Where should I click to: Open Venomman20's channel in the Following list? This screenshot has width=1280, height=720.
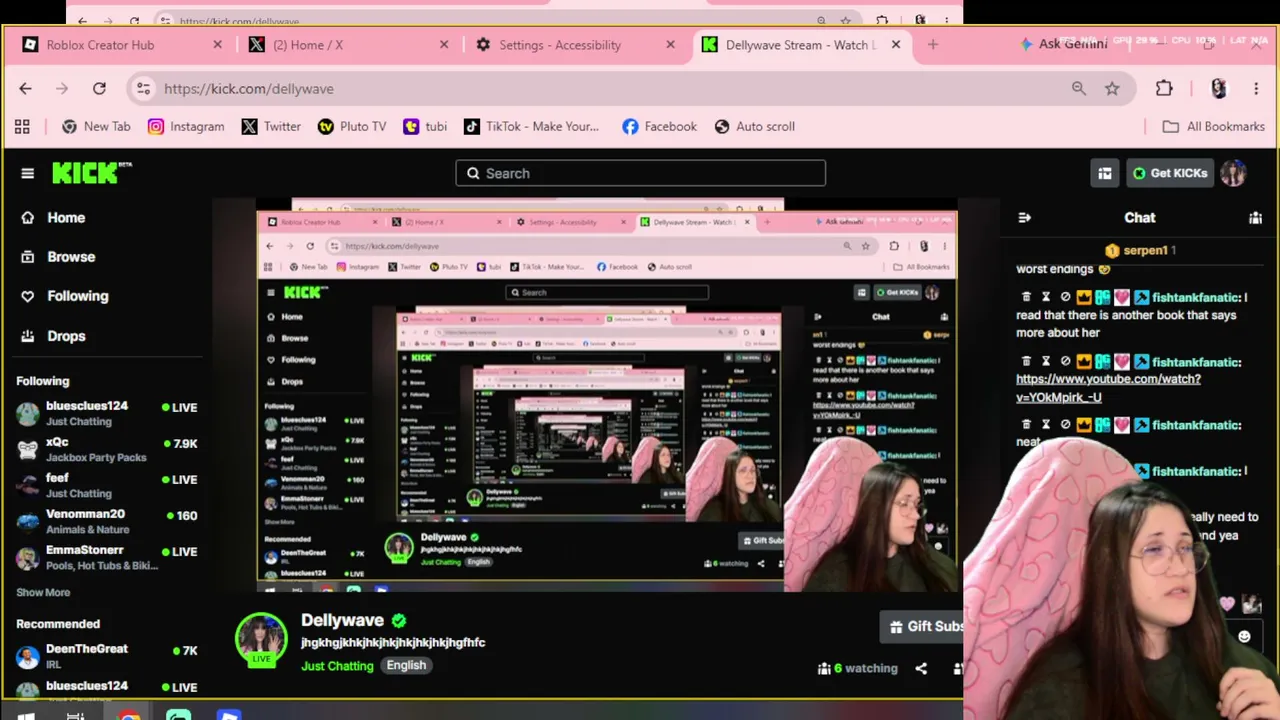coord(107,520)
